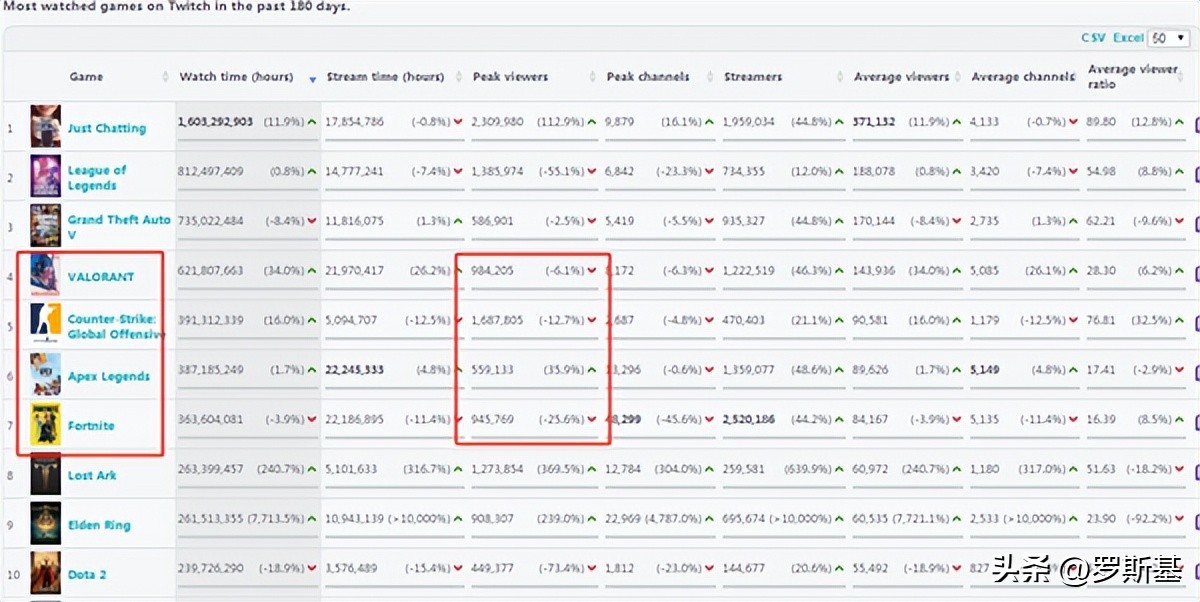Screen dimensions: 1200x602
Task: Click the VALORANT game cover icon
Action: pos(45,276)
